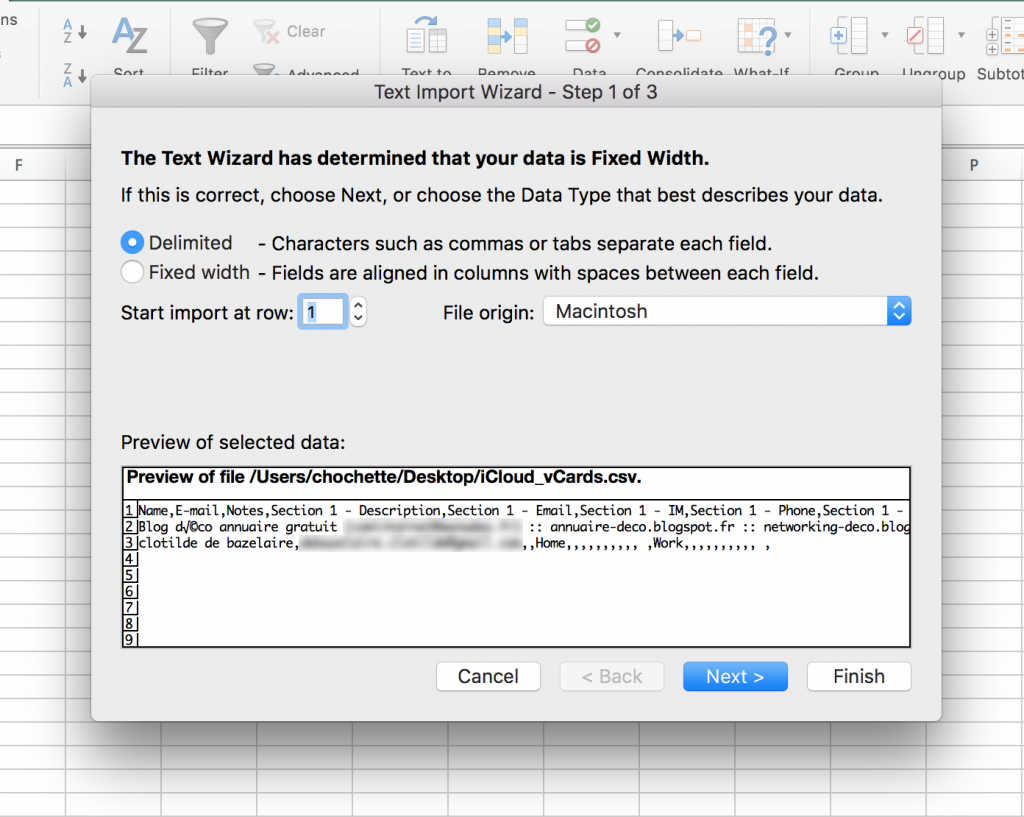Viewport: 1024px width, 817px height.
Task: Click the Sort Z to A descending icon
Action: 75,72
